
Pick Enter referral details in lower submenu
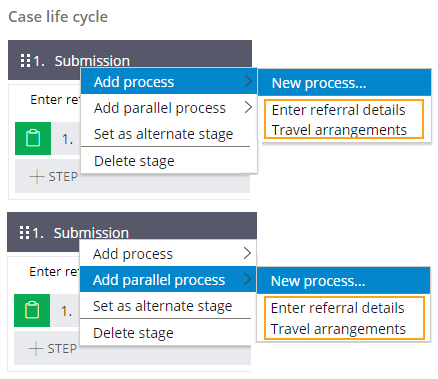pyautogui.click(x=337, y=308)
